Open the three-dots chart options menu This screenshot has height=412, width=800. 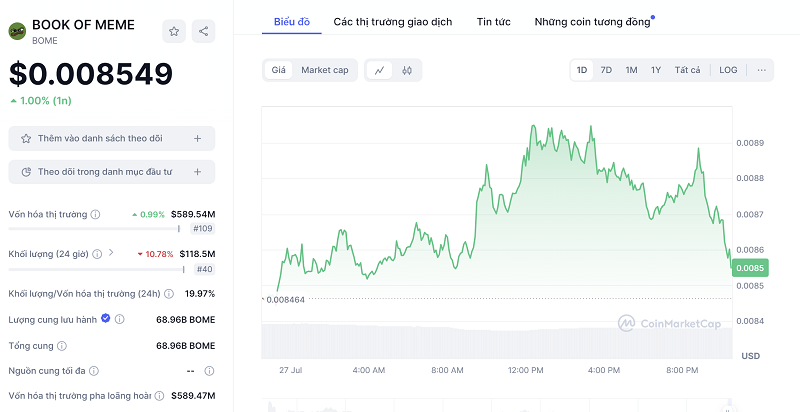762,70
